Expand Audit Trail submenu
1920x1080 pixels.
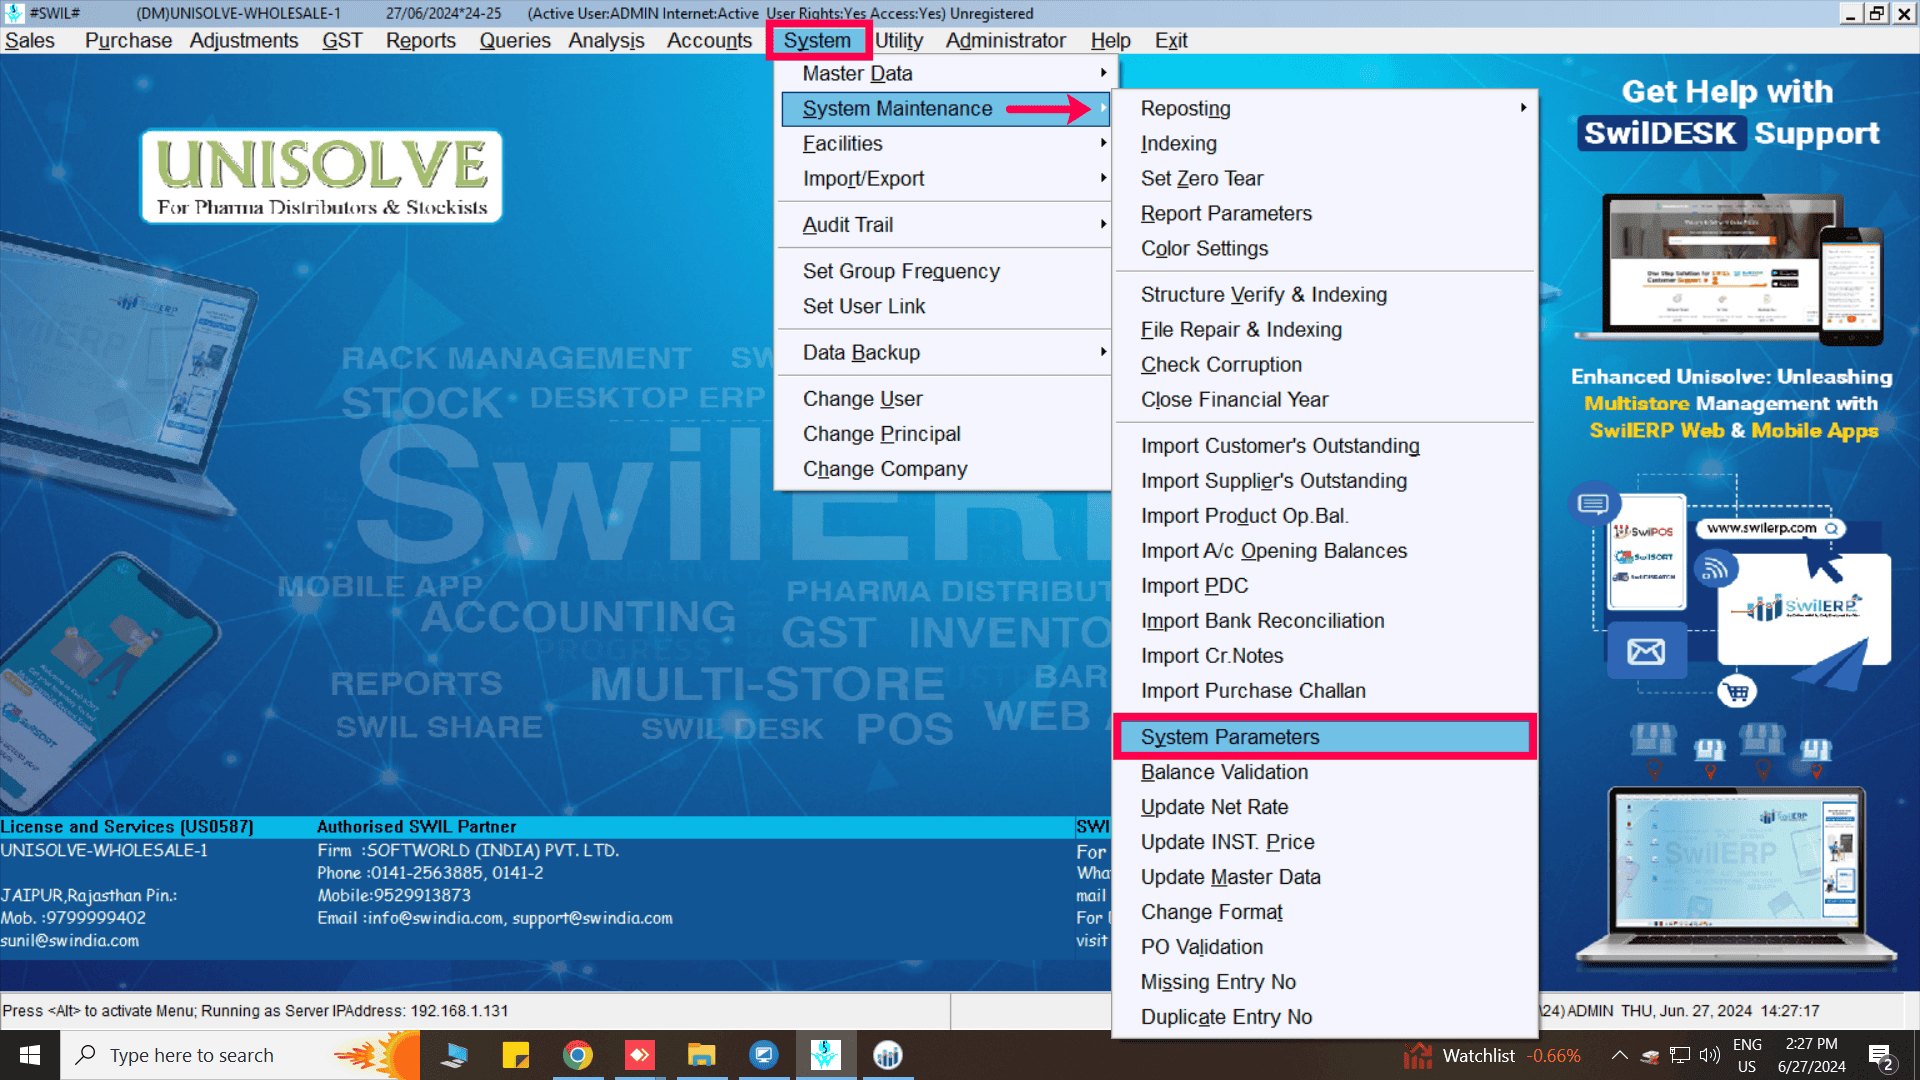(x=945, y=225)
